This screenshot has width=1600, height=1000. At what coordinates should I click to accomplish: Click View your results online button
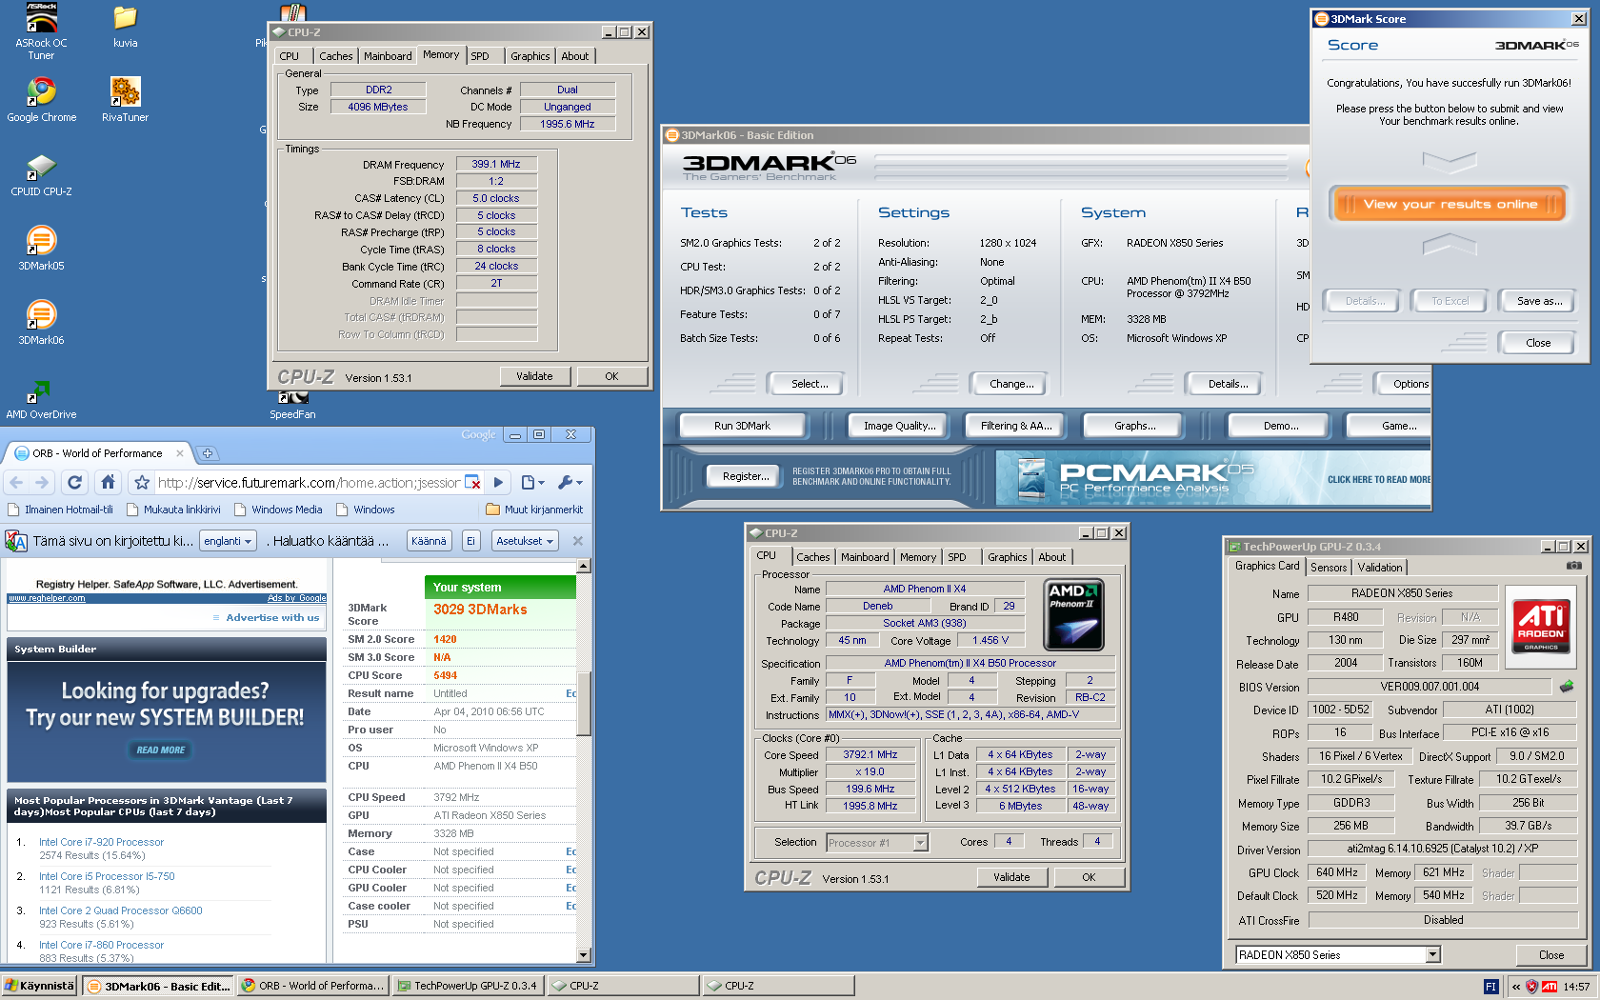(1450, 204)
